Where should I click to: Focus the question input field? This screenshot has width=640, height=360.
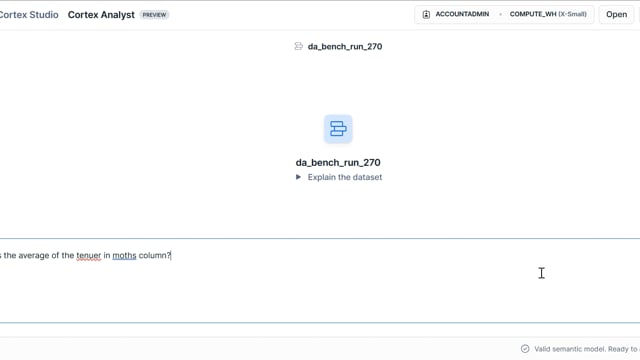point(320,280)
